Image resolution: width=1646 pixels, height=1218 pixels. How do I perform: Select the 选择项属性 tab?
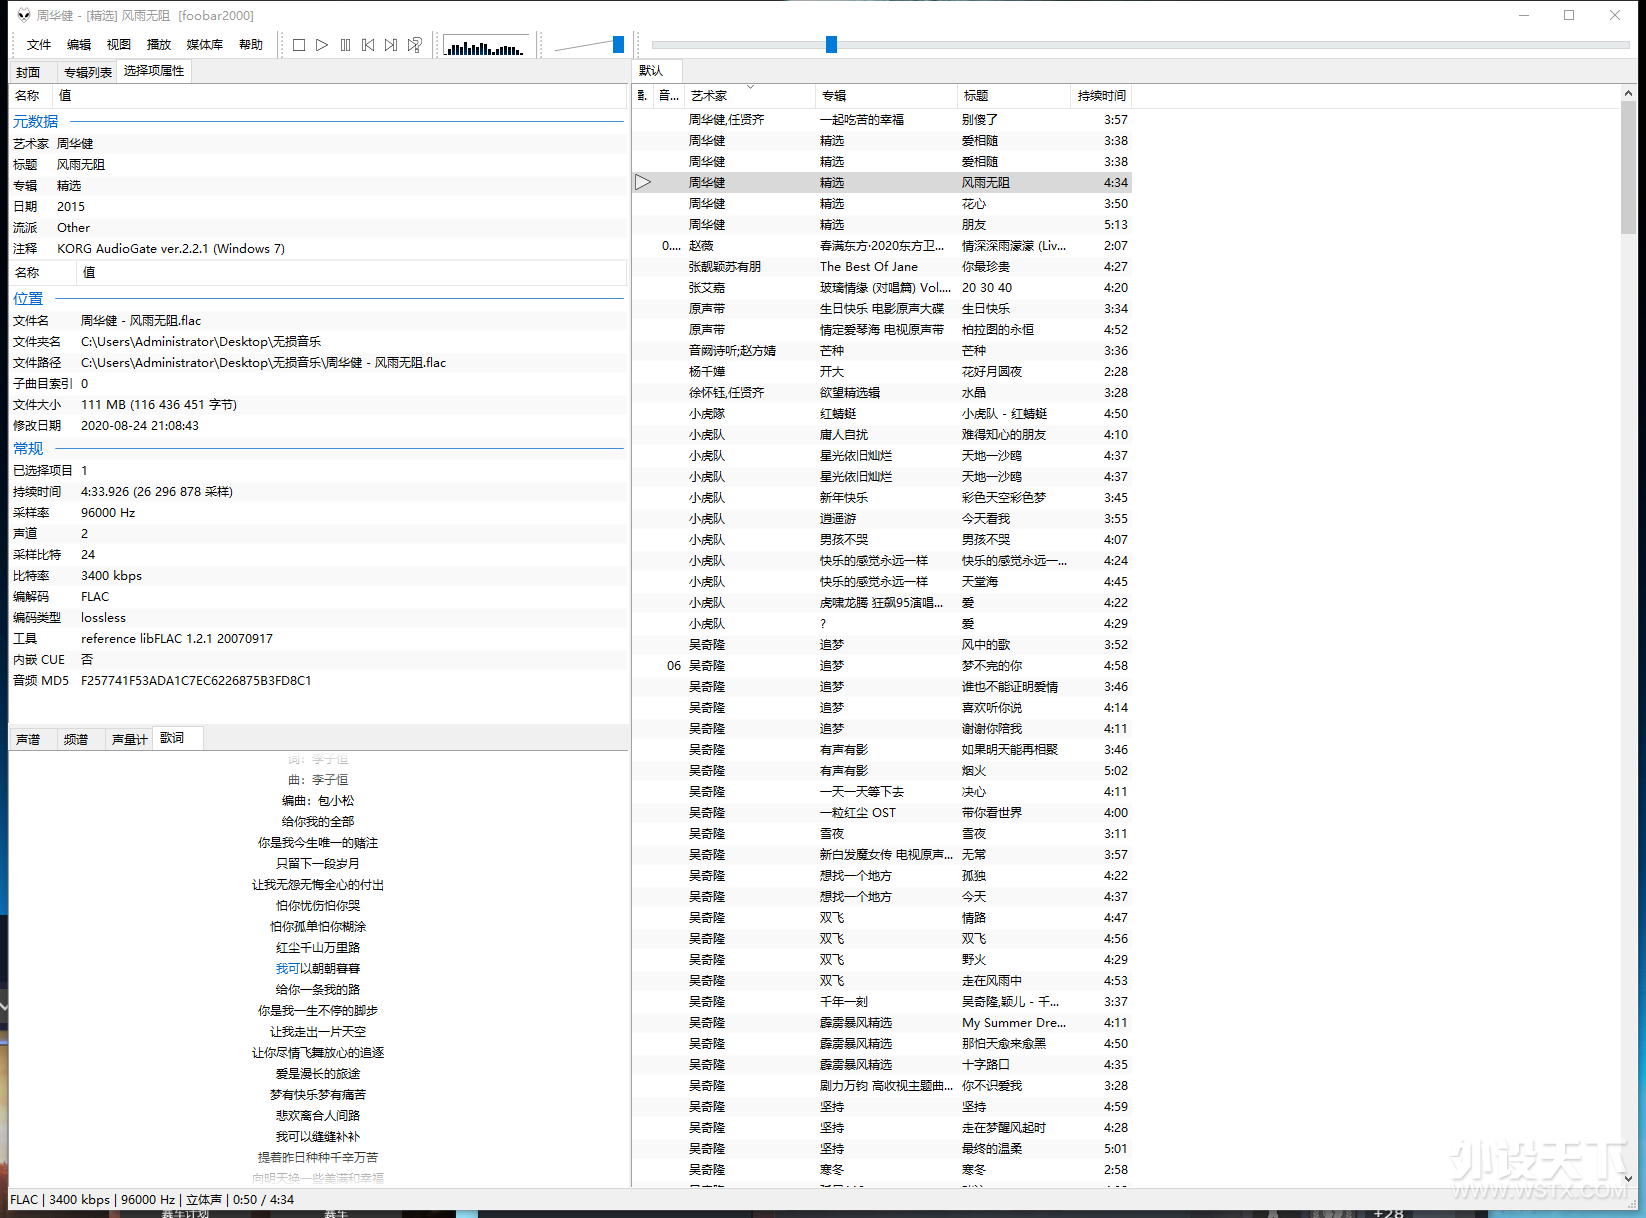click(x=154, y=71)
